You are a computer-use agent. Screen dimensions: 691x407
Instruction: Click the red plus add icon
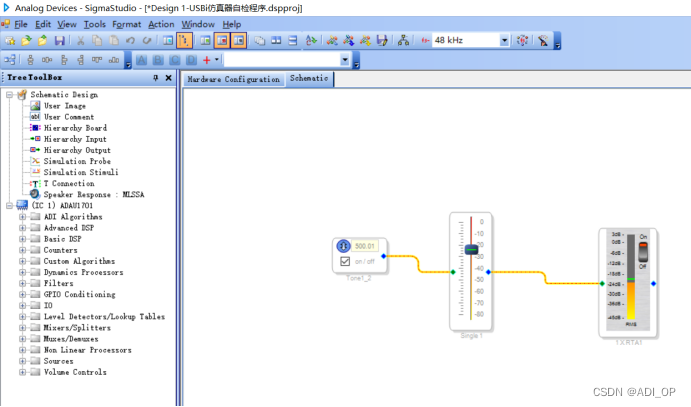click(x=206, y=60)
